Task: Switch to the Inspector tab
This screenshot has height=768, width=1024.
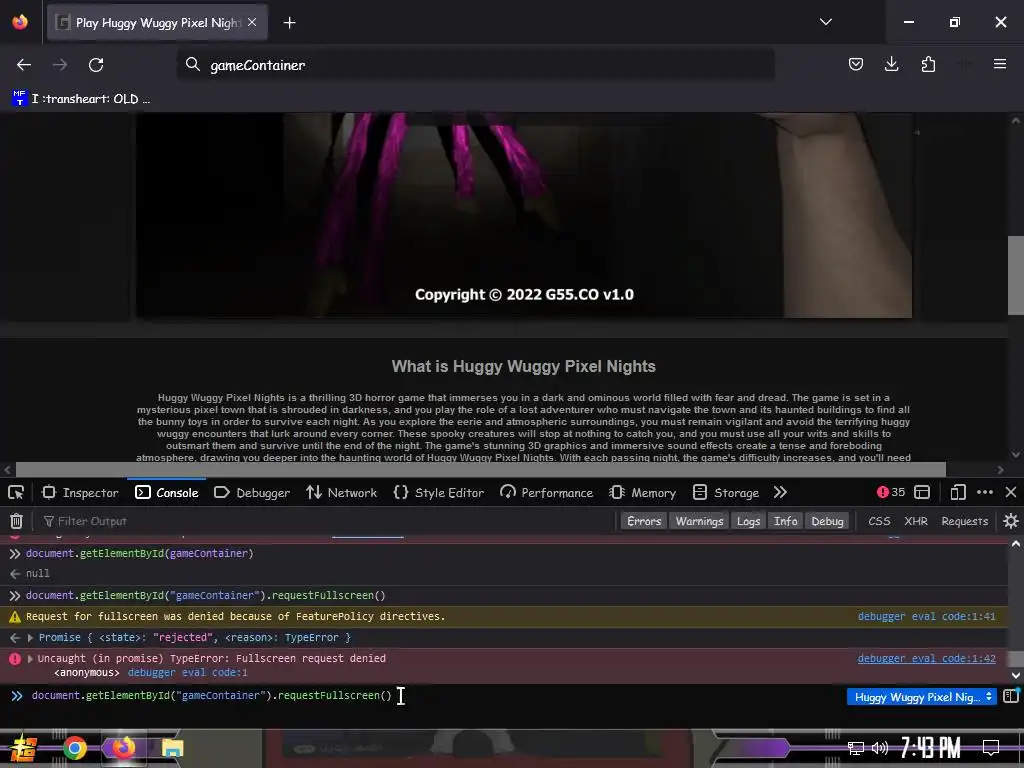Action: tap(80, 492)
